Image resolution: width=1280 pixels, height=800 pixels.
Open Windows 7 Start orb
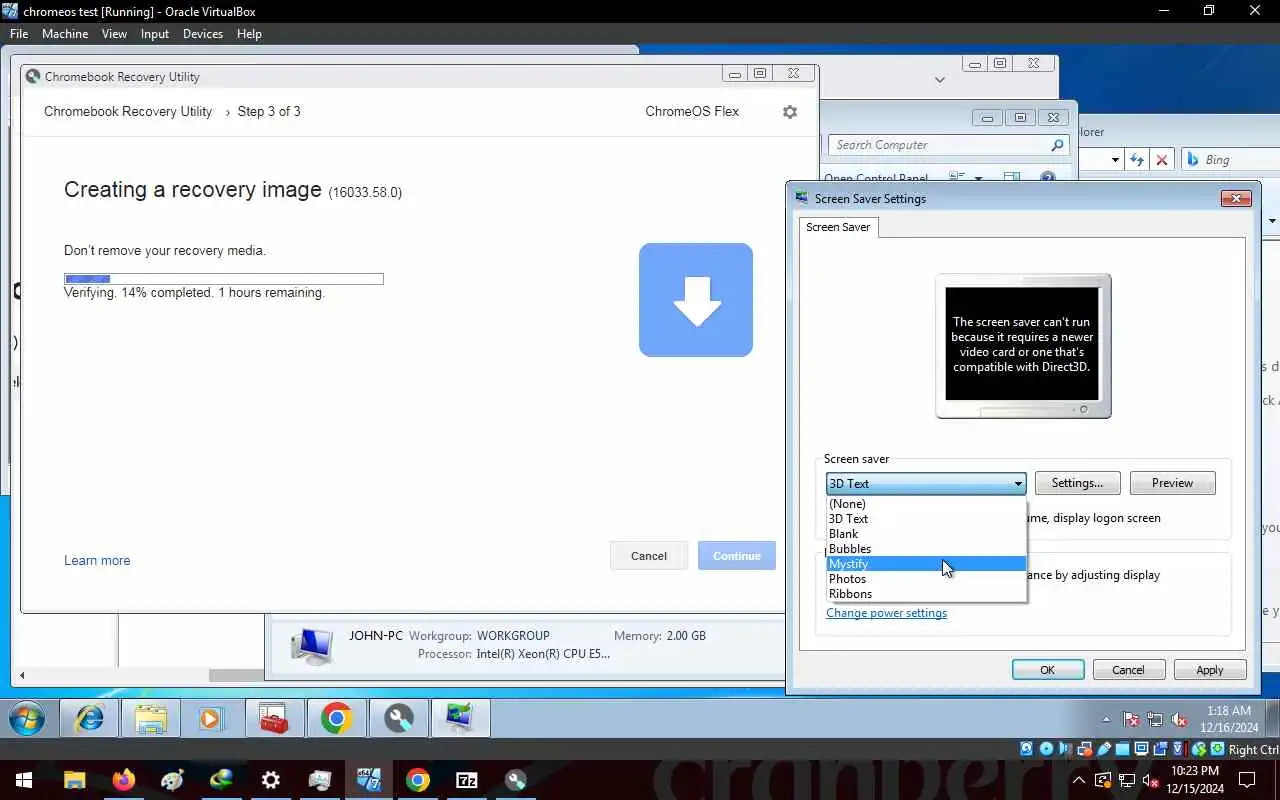click(27, 718)
